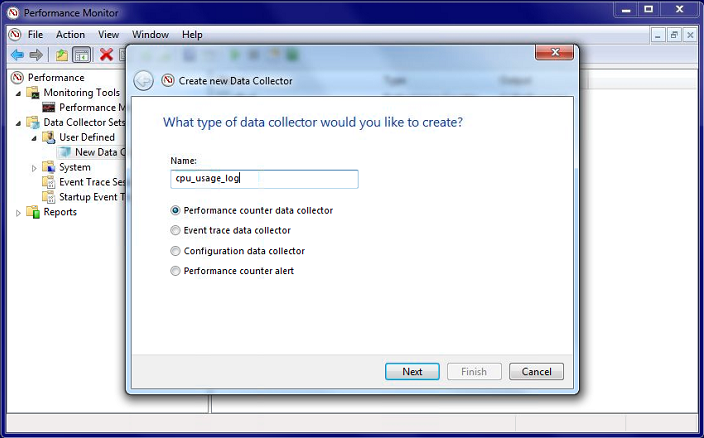Collapse the Data Collector Sets node
704x438 pixels.
tap(18, 123)
